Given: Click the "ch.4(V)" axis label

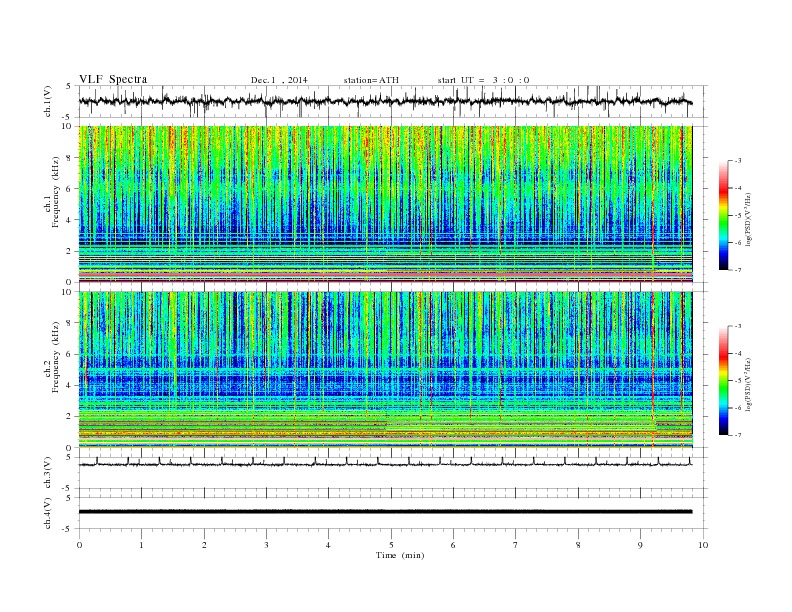Looking at the screenshot, I should point(48,513).
